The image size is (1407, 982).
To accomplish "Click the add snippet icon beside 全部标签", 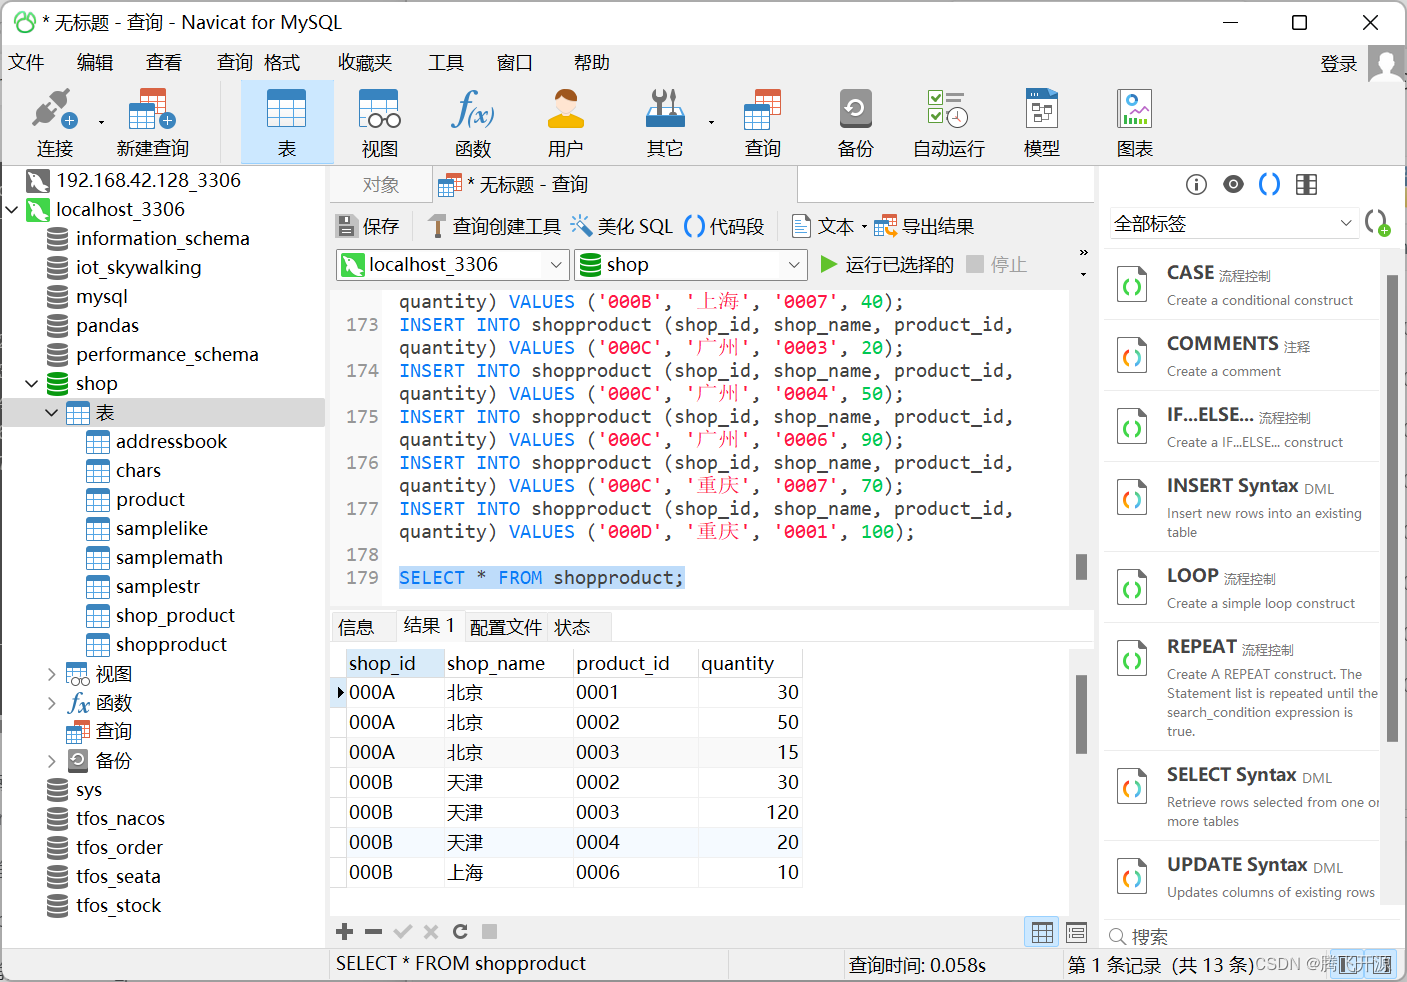I will click(x=1378, y=223).
